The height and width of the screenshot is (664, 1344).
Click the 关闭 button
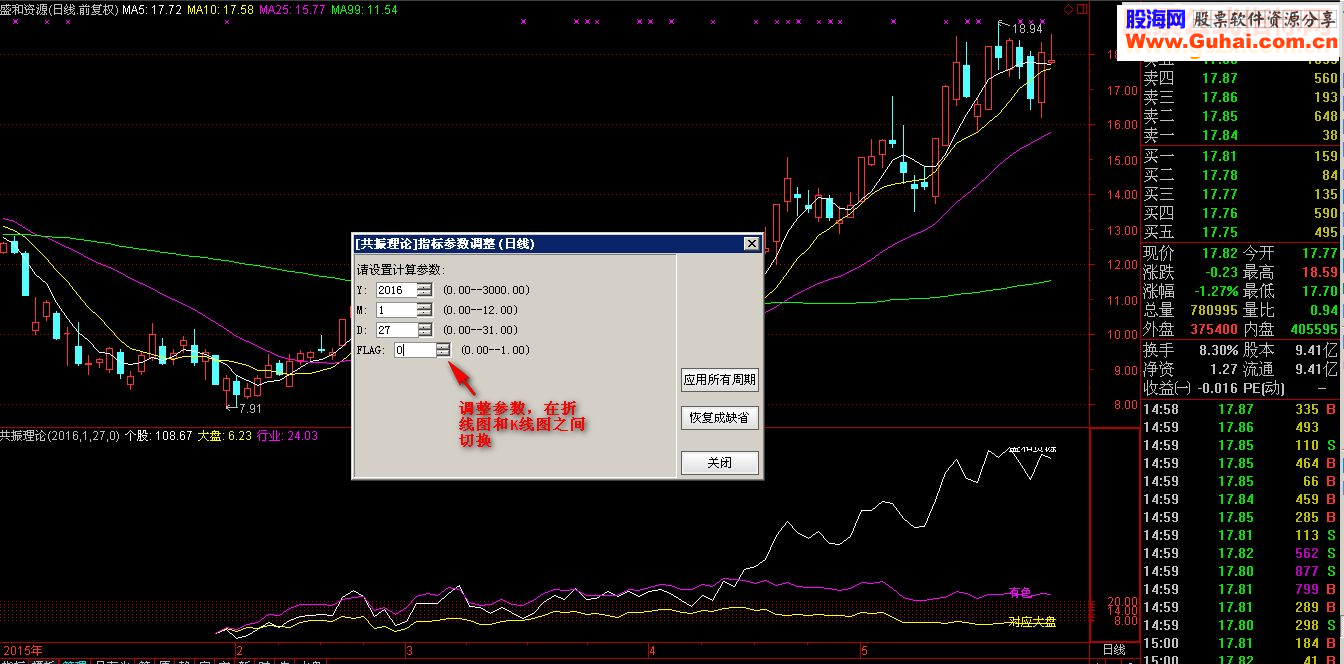pyautogui.click(x=719, y=463)
